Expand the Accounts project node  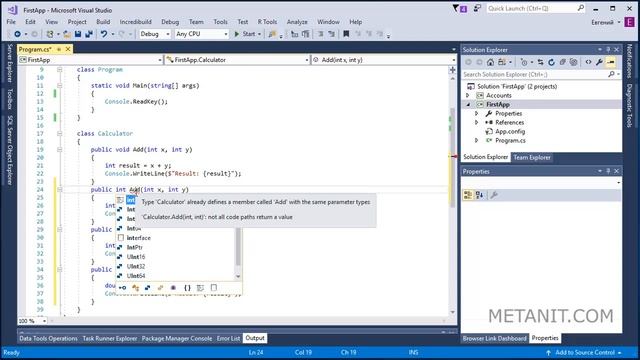[x=468, y=96]
